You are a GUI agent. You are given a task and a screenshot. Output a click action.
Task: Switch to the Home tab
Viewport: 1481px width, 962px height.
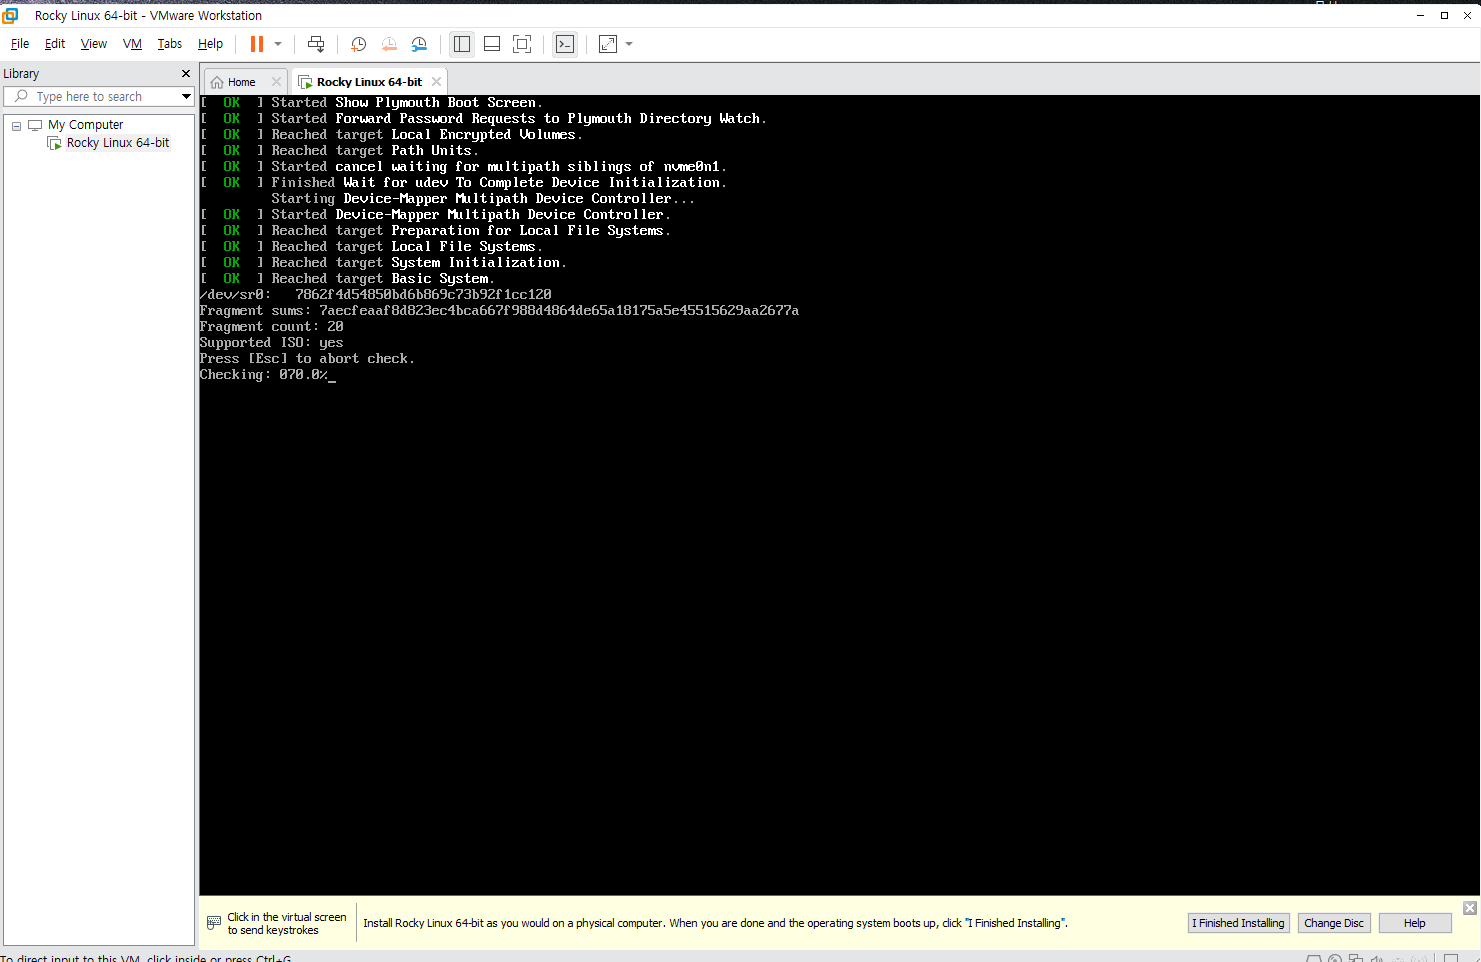[x=241, y=82]
